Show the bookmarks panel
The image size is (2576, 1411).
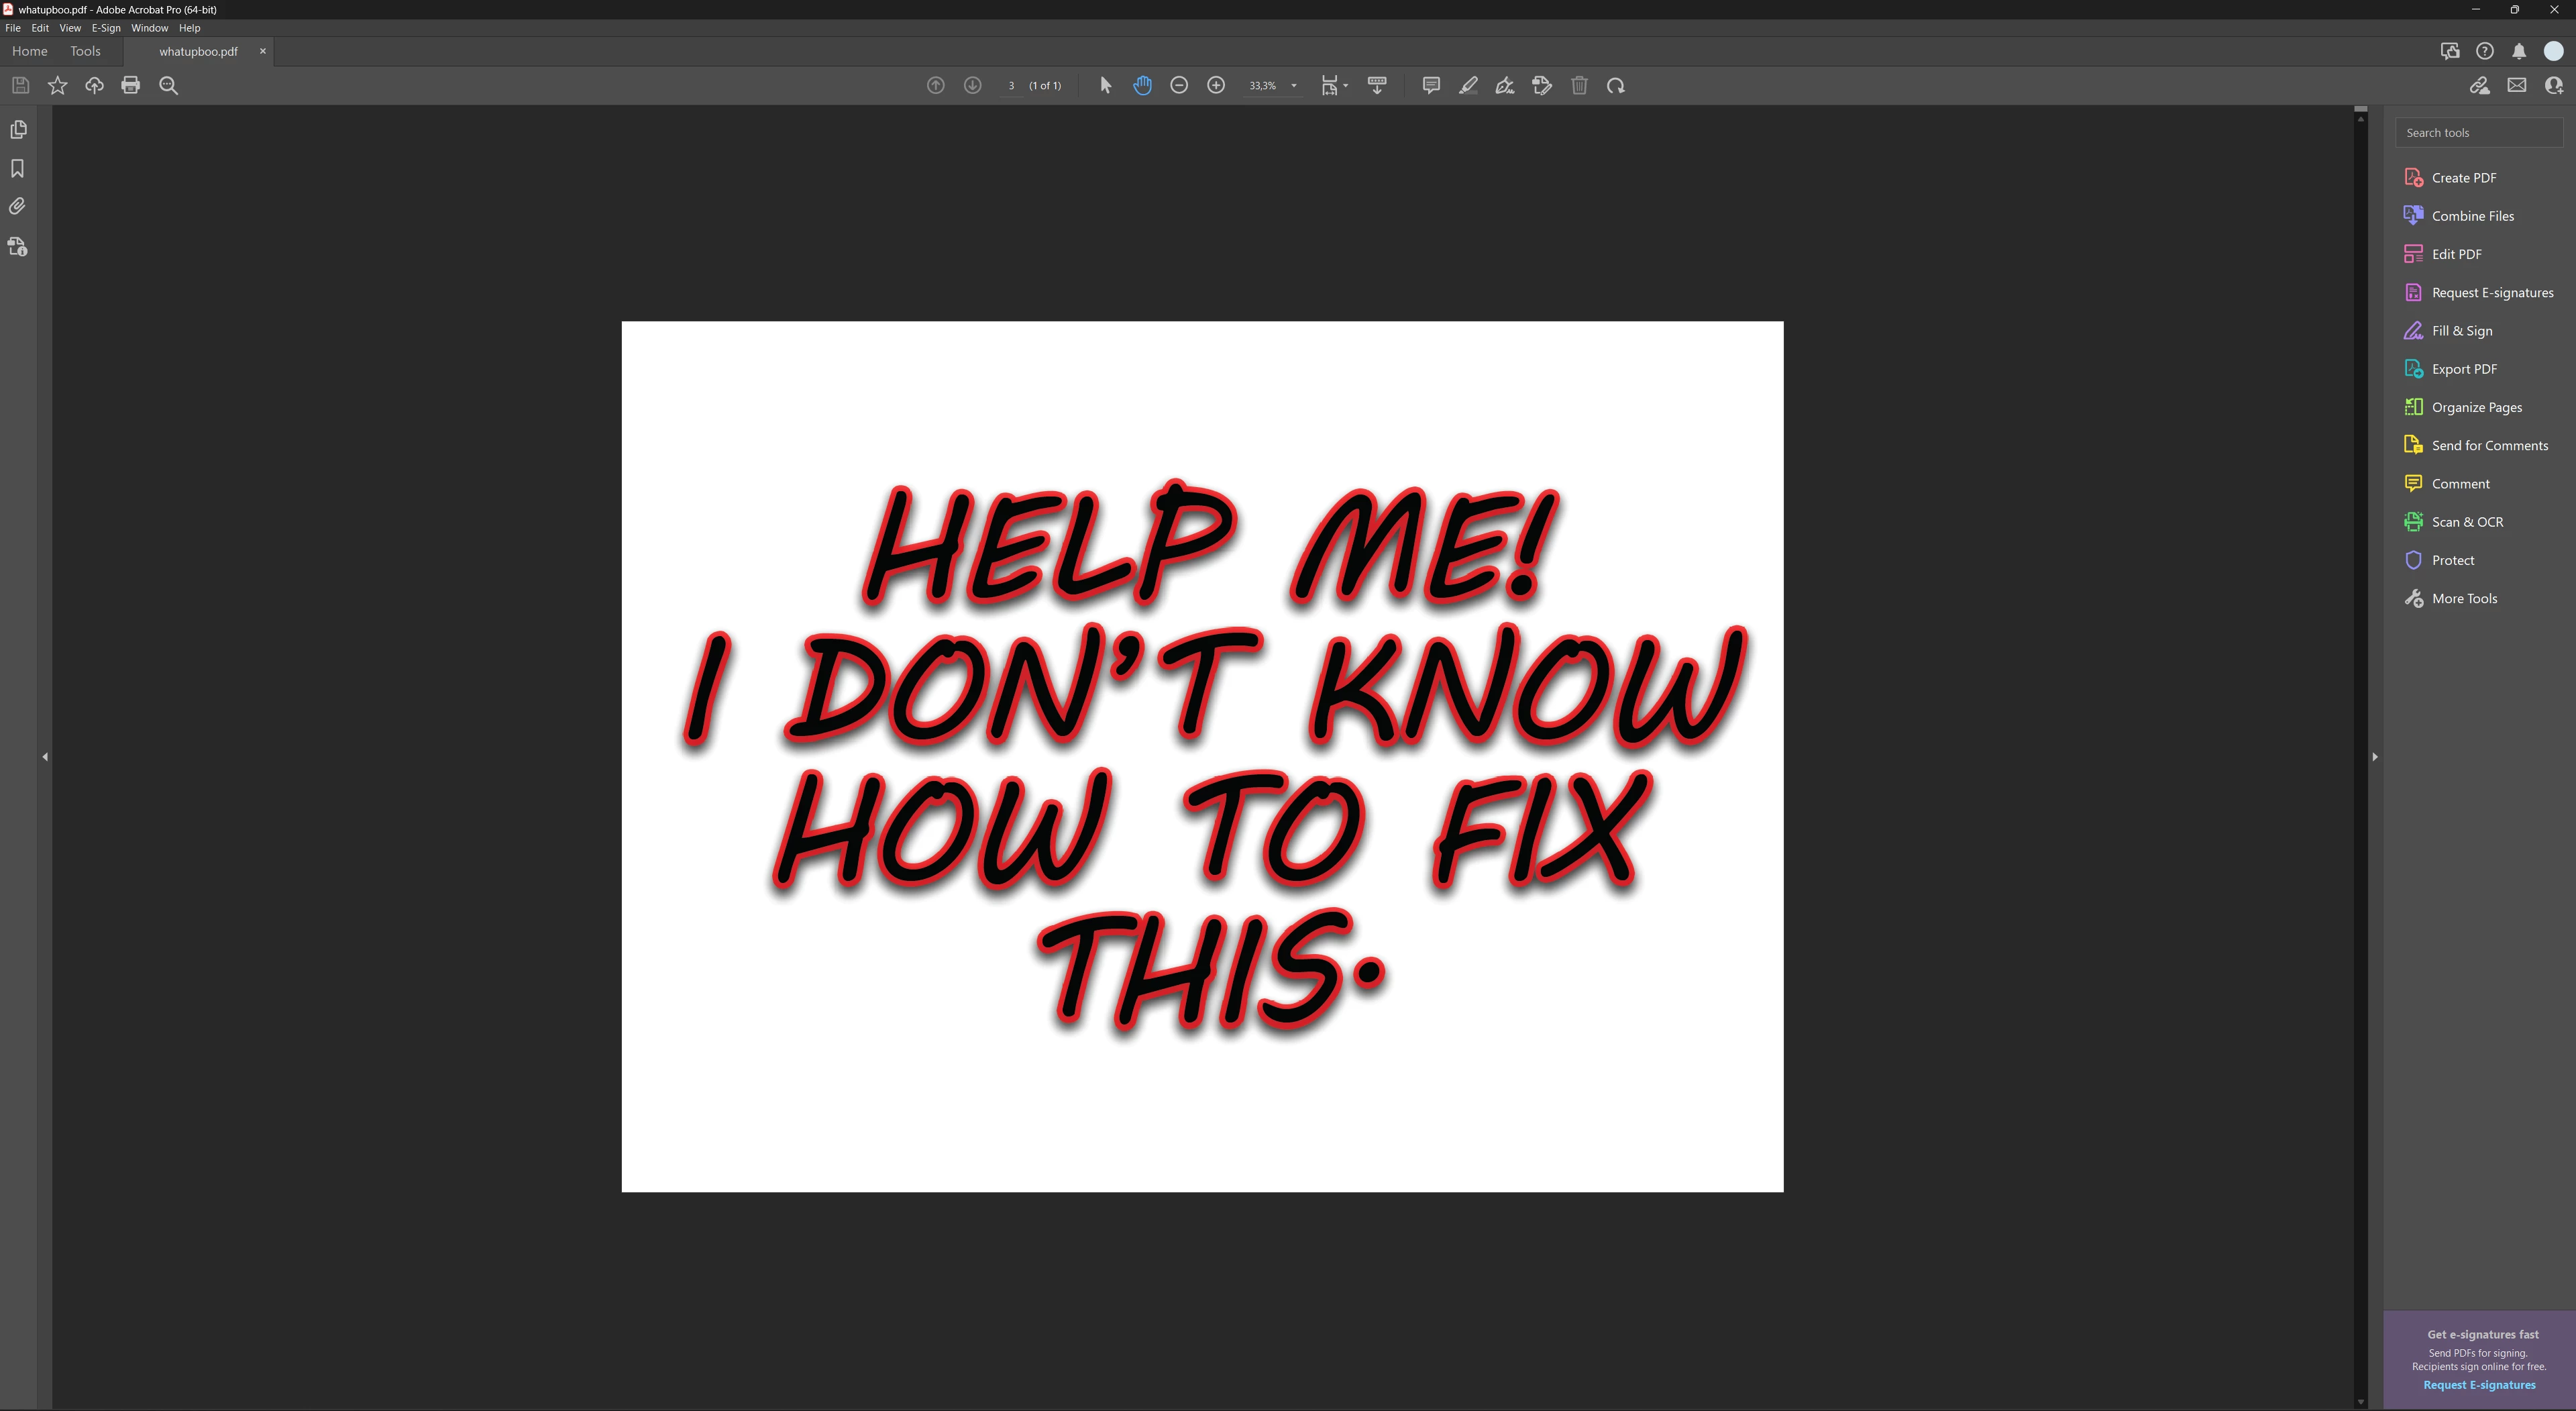point(18,168)
